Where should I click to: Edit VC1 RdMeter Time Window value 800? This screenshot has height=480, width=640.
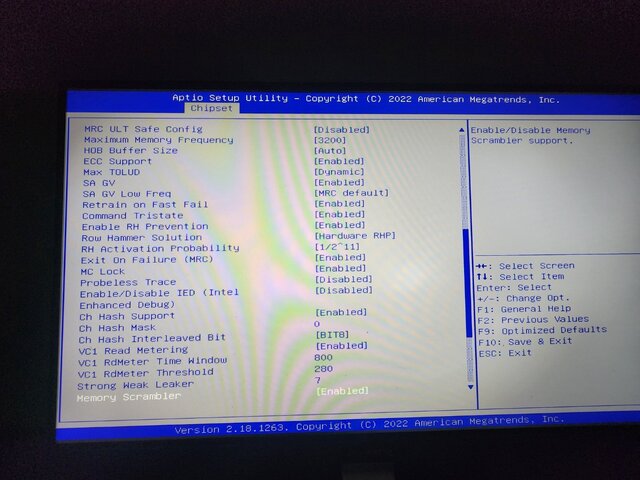[323, 357]
